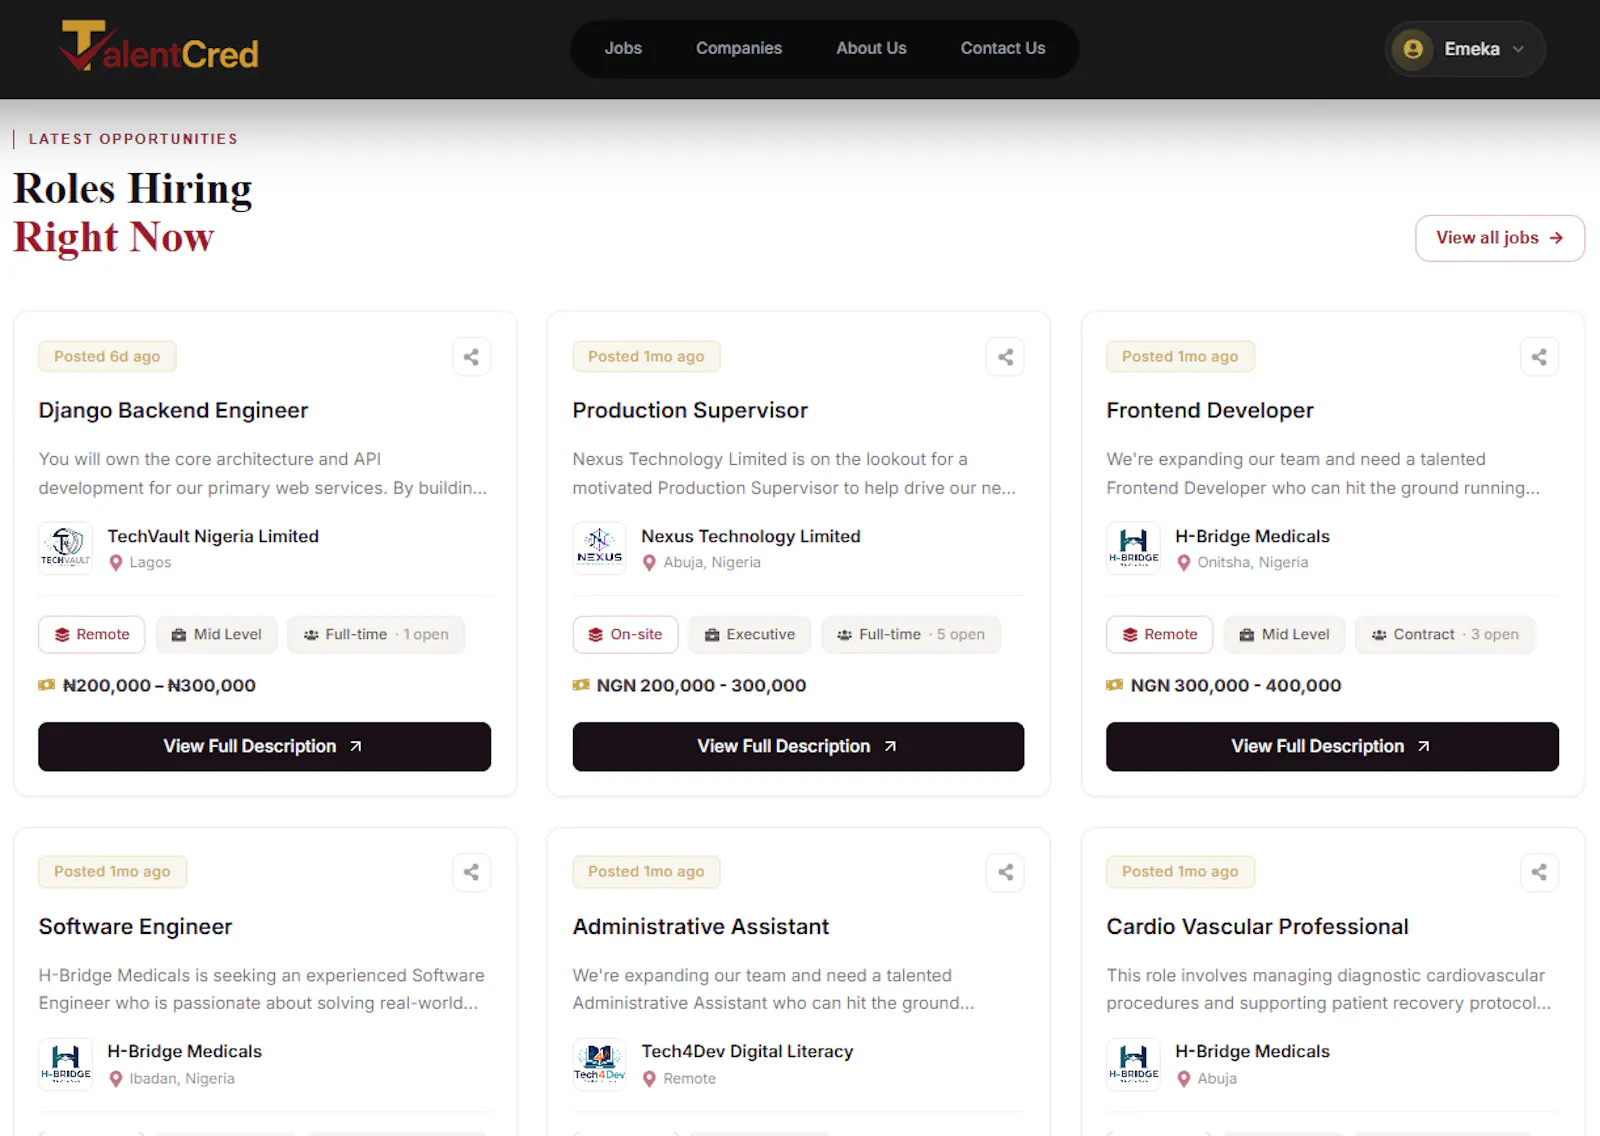This screenshot has width=1600, height=1136.
Task: View full description of Production Supervisor
Action: tap(798, 746)
